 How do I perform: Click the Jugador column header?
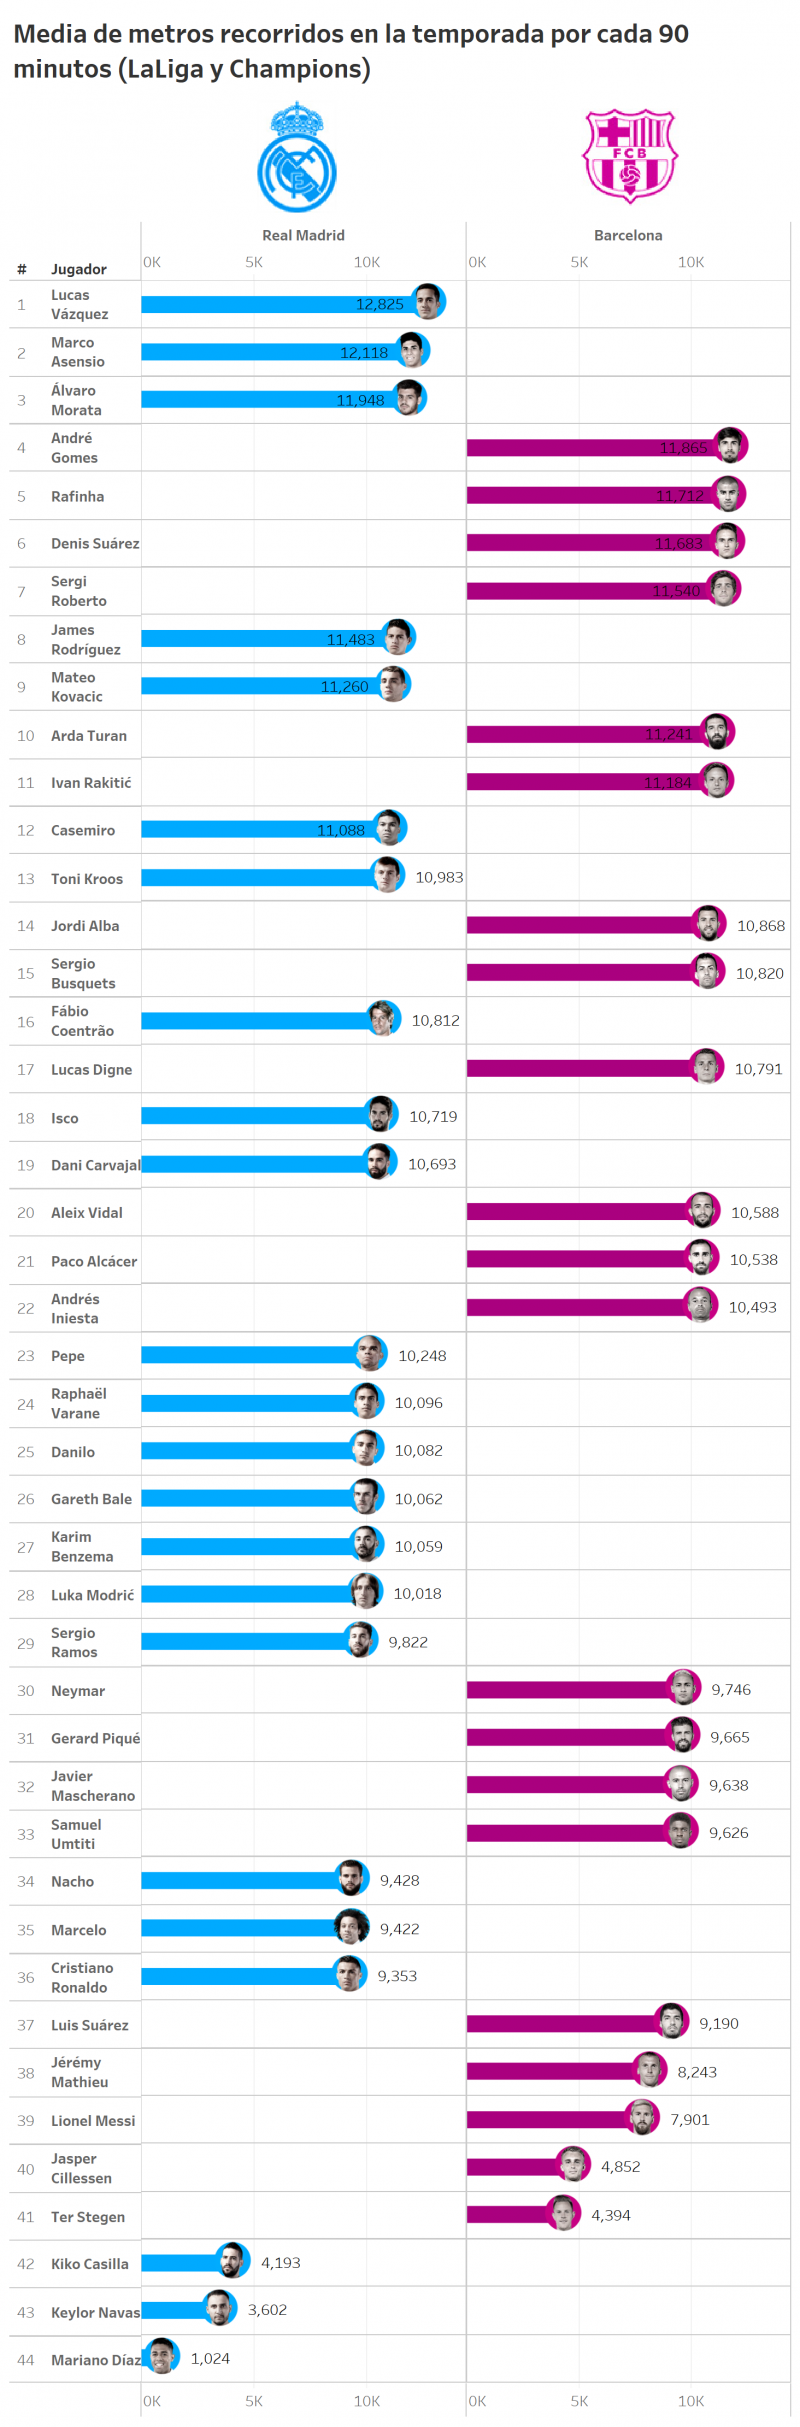coord(79,270)
